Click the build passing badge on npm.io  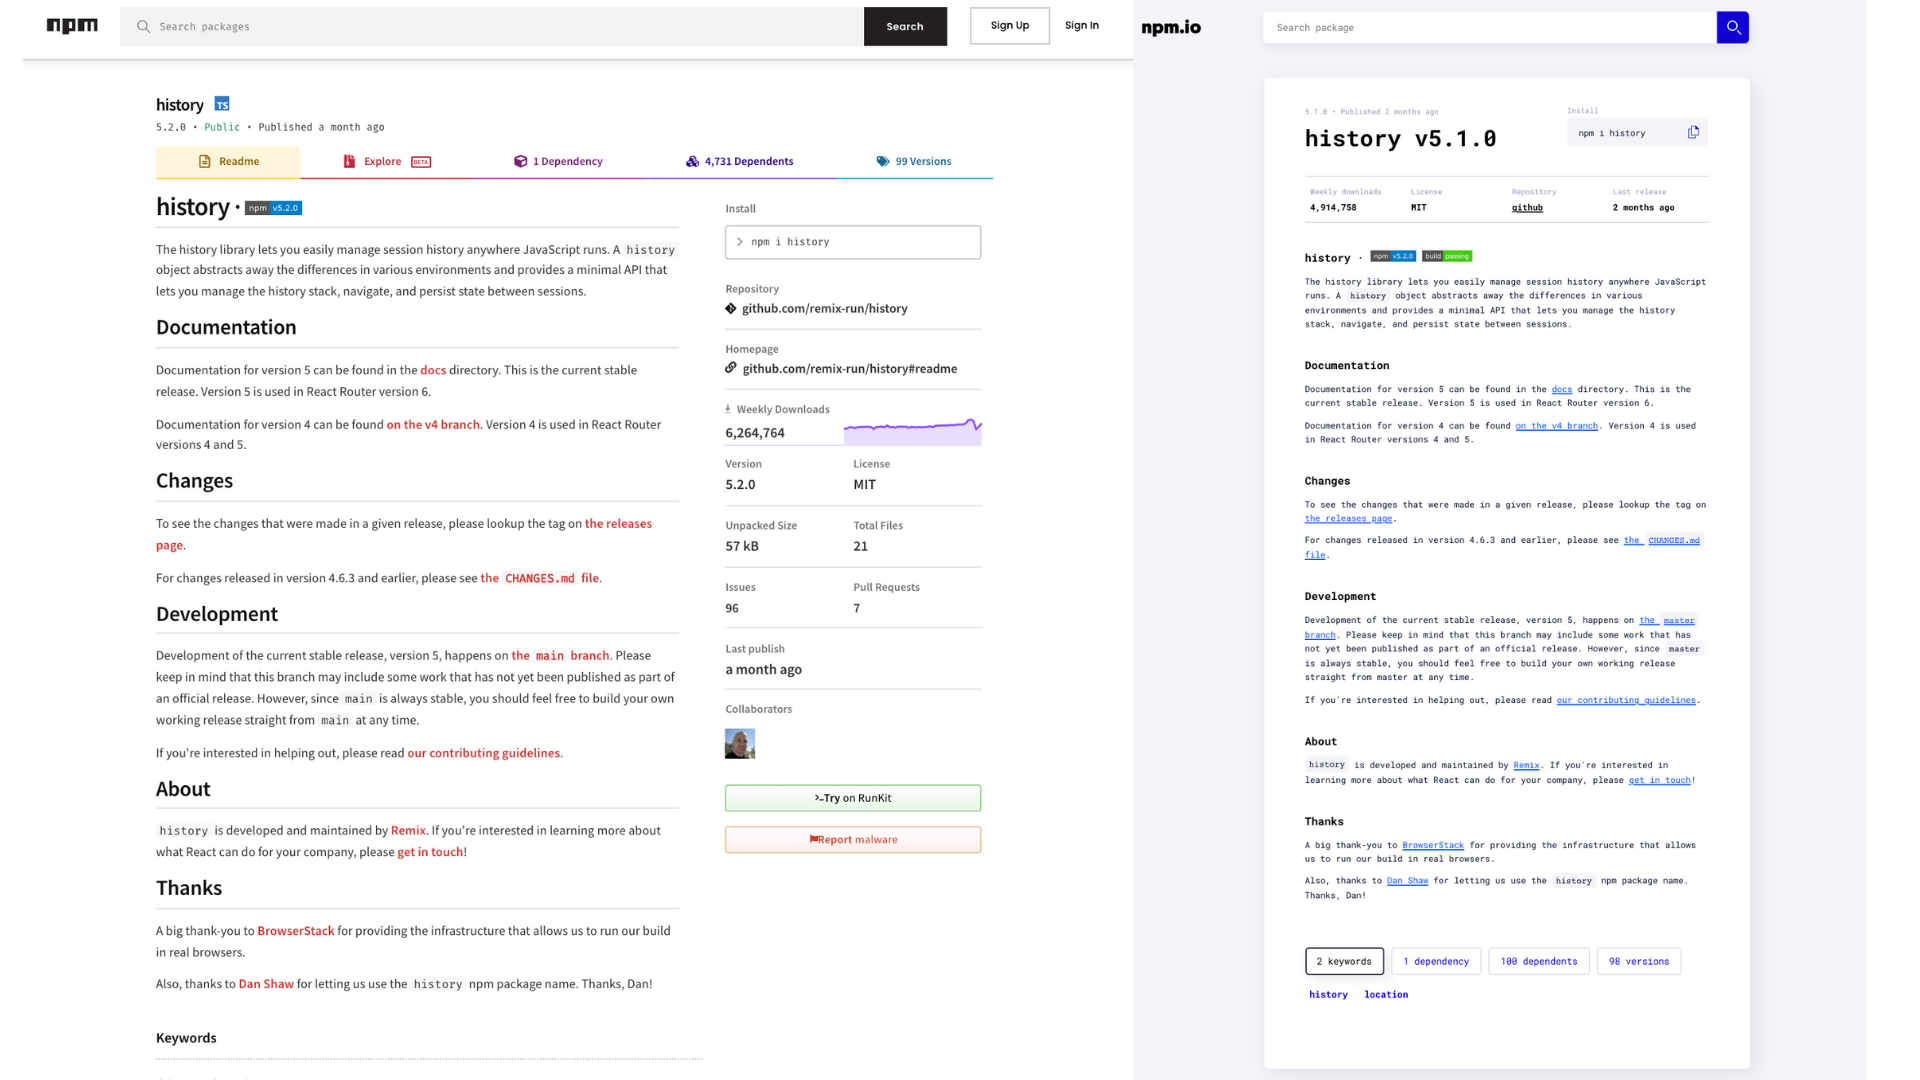point(1447,256)
